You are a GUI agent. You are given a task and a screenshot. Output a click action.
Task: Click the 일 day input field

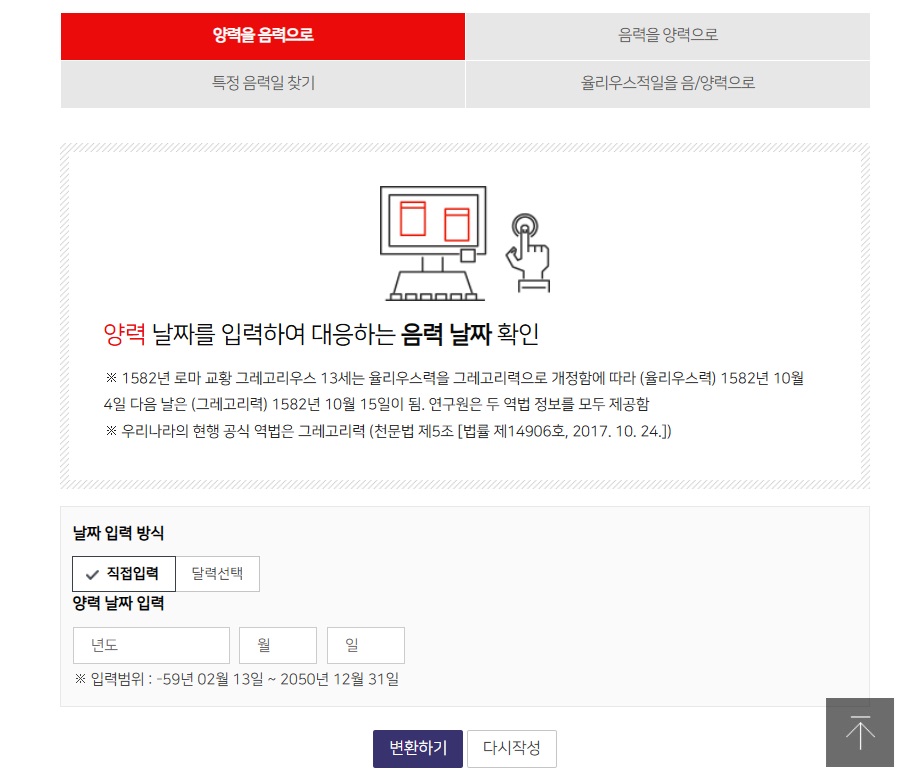[365, 645]
